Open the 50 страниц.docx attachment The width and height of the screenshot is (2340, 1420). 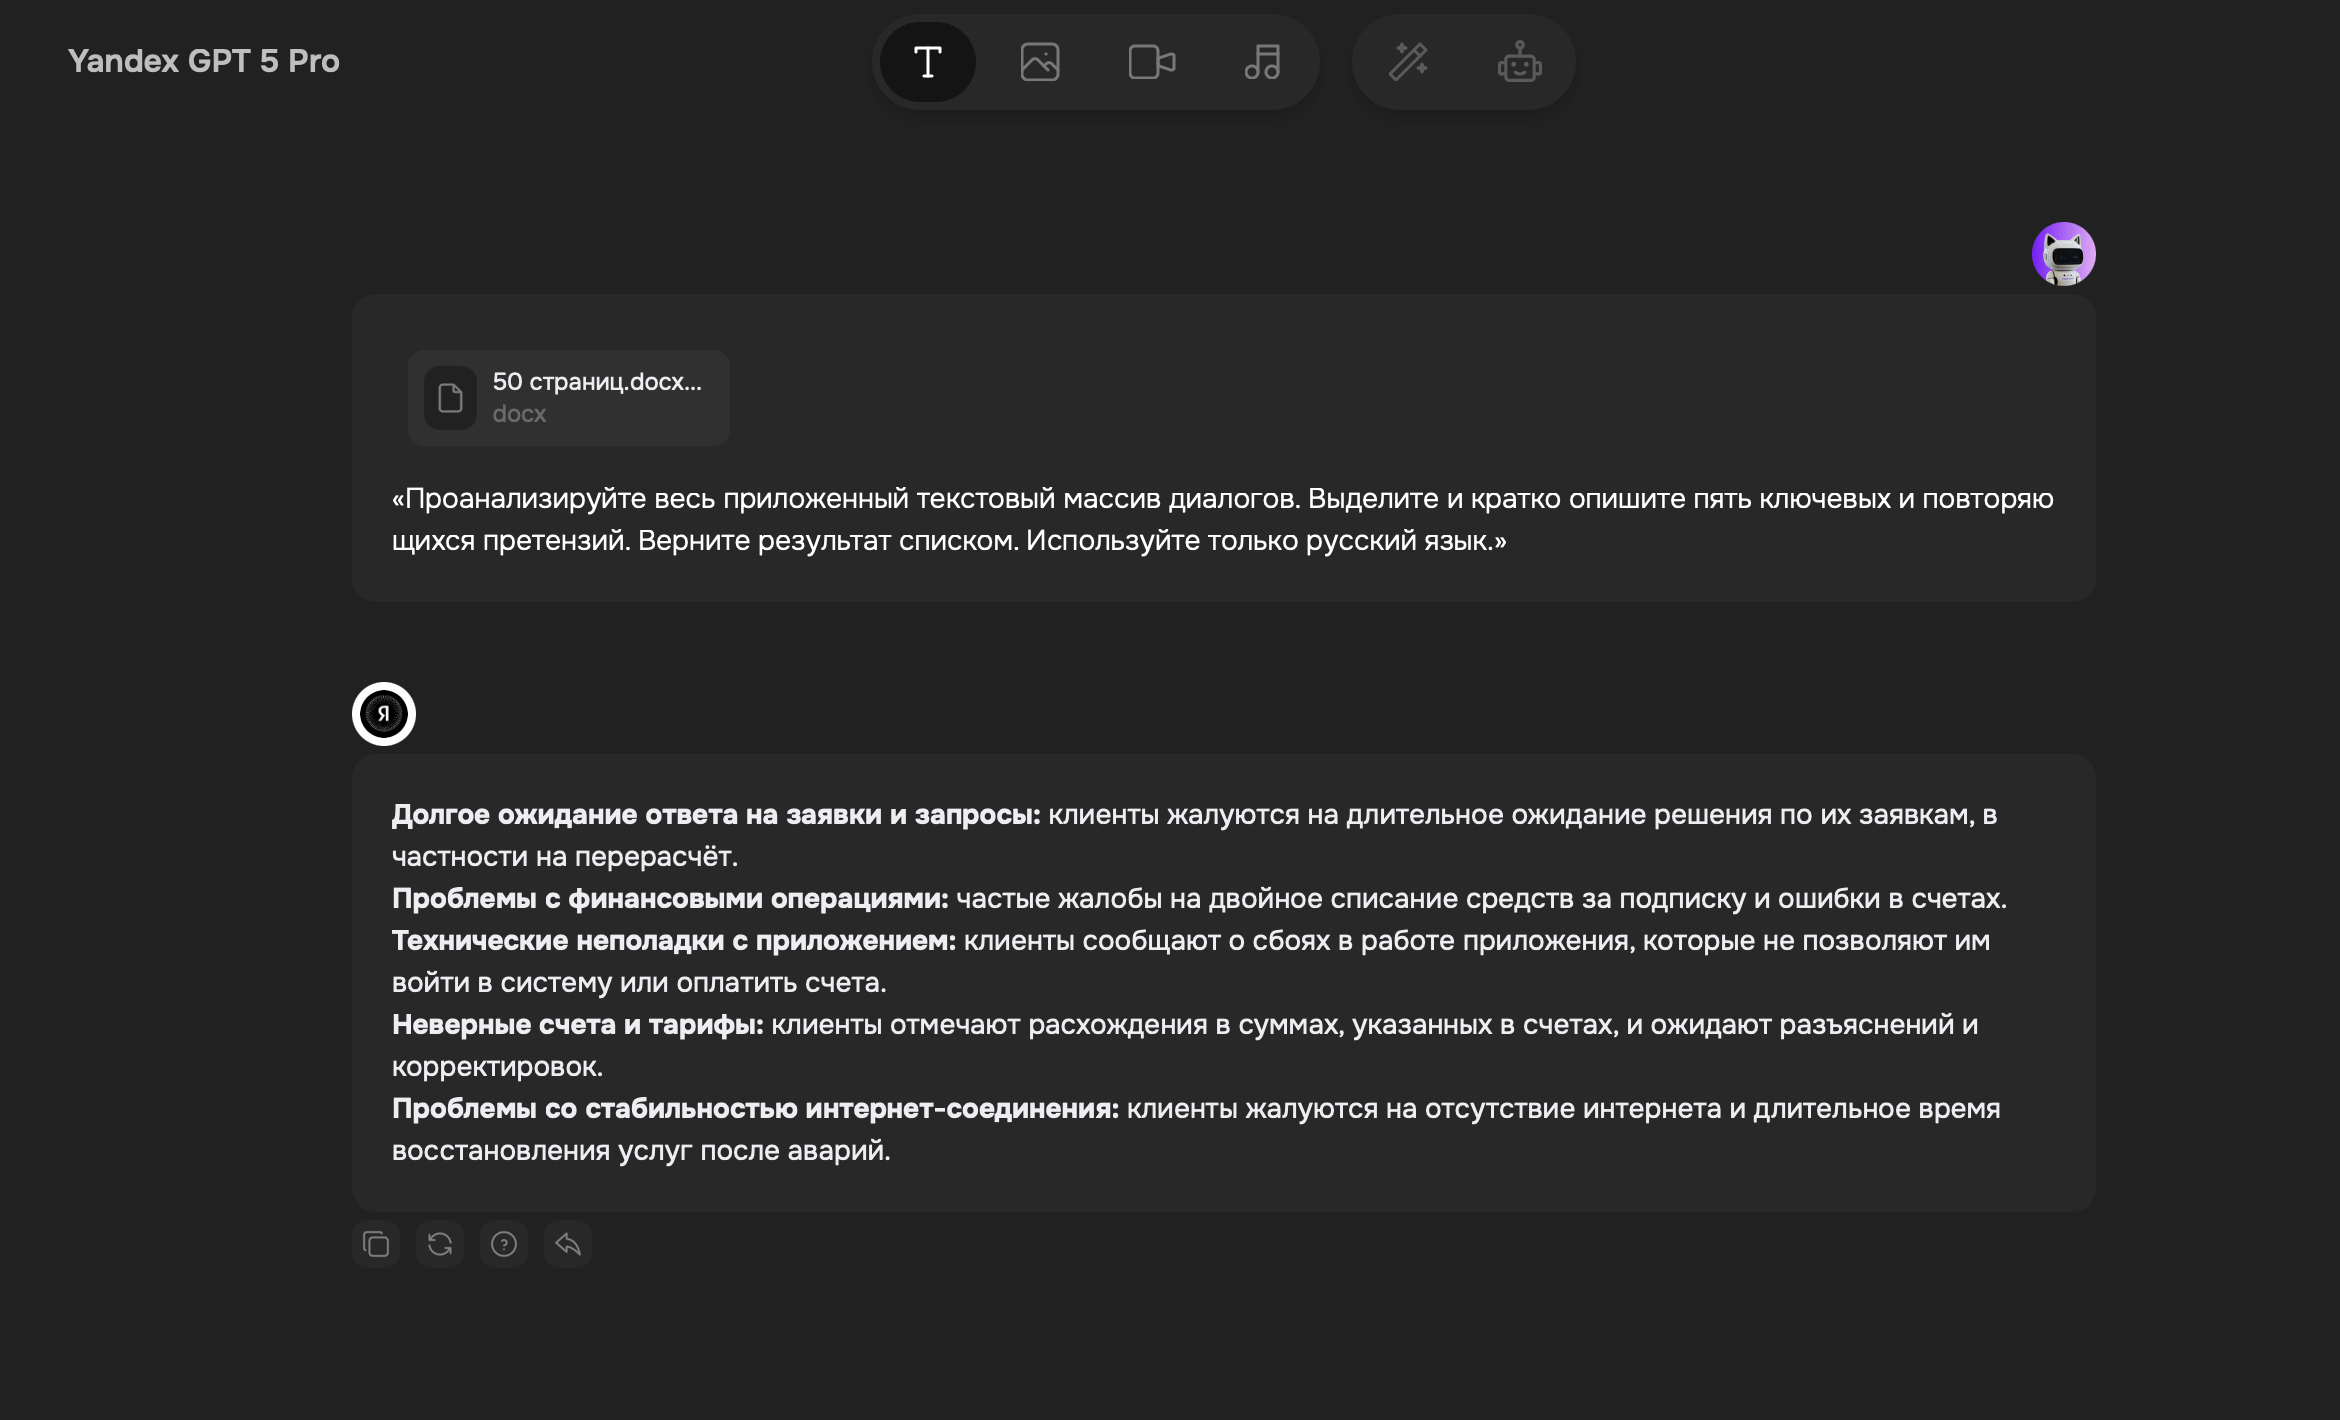(x=596, y=383)
